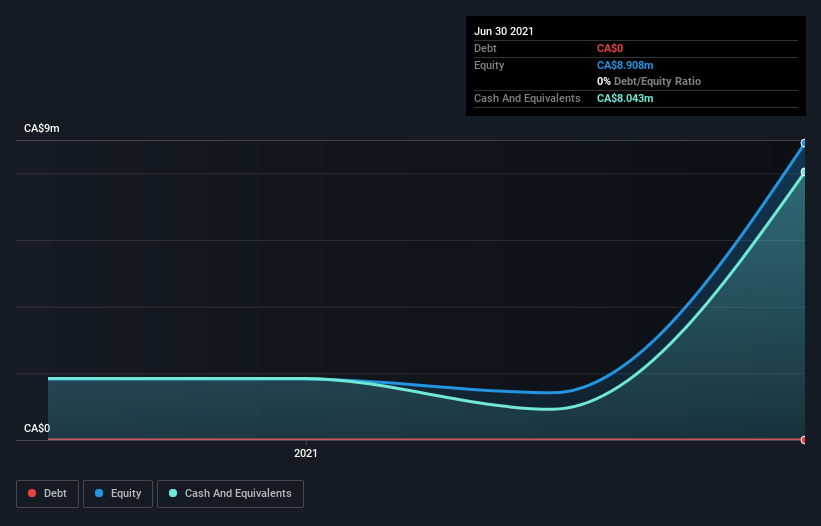This screenshot has height=526, width=821.
Task: Click the 2021 x-axis label
Action: pyautogui.click(x=306, y=453)
